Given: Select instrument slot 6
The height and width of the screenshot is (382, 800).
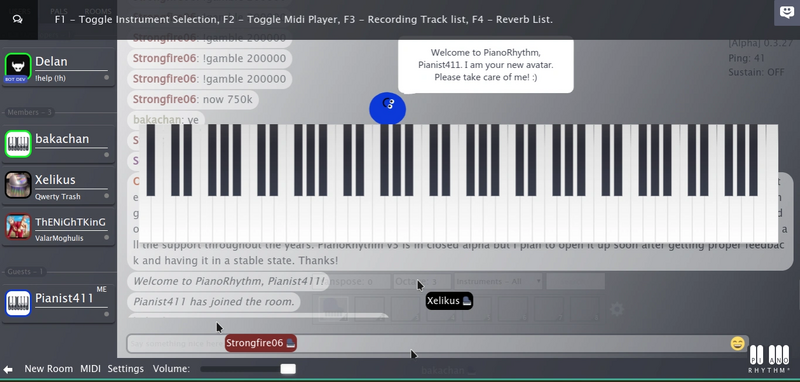Looking at the screenshot, I should point(512,309).
